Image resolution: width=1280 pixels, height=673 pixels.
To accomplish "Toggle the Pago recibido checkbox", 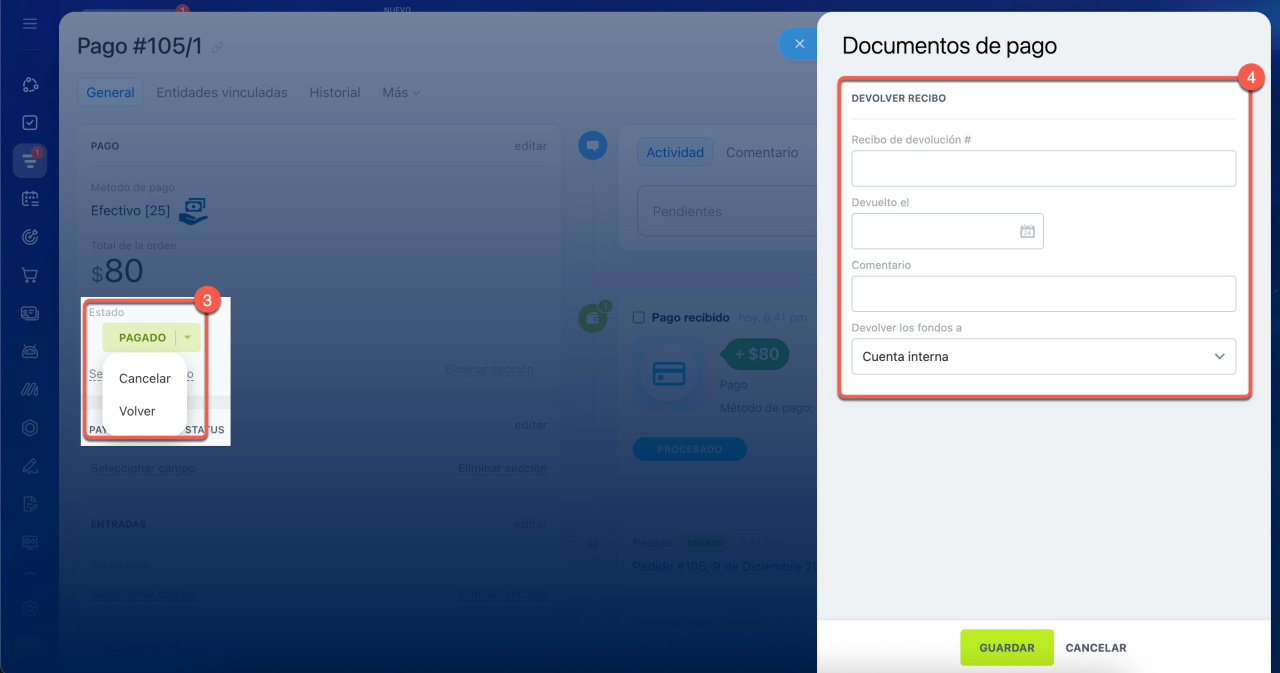I will tap(638, 317).
